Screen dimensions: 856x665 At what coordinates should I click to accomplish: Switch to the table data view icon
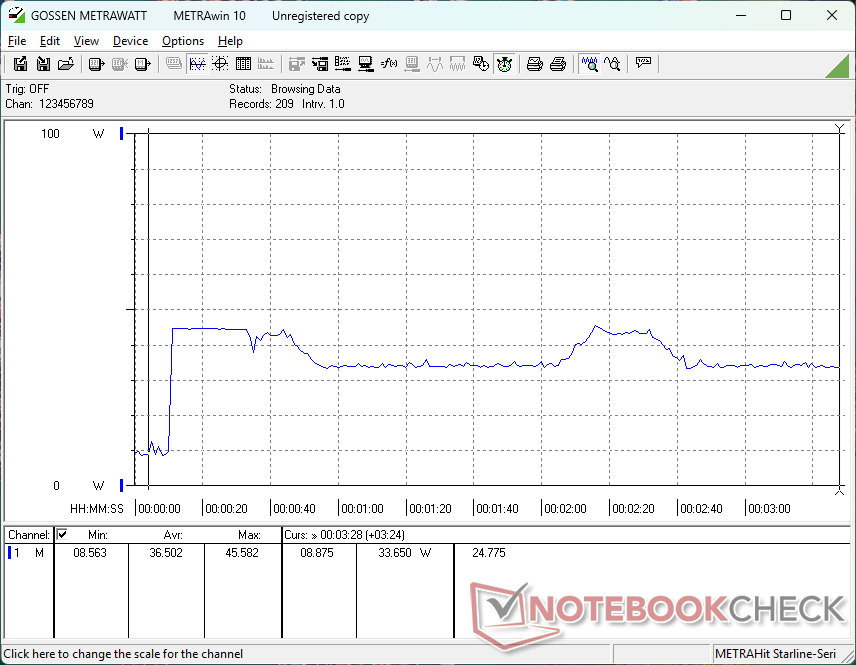tap(243, 64)
